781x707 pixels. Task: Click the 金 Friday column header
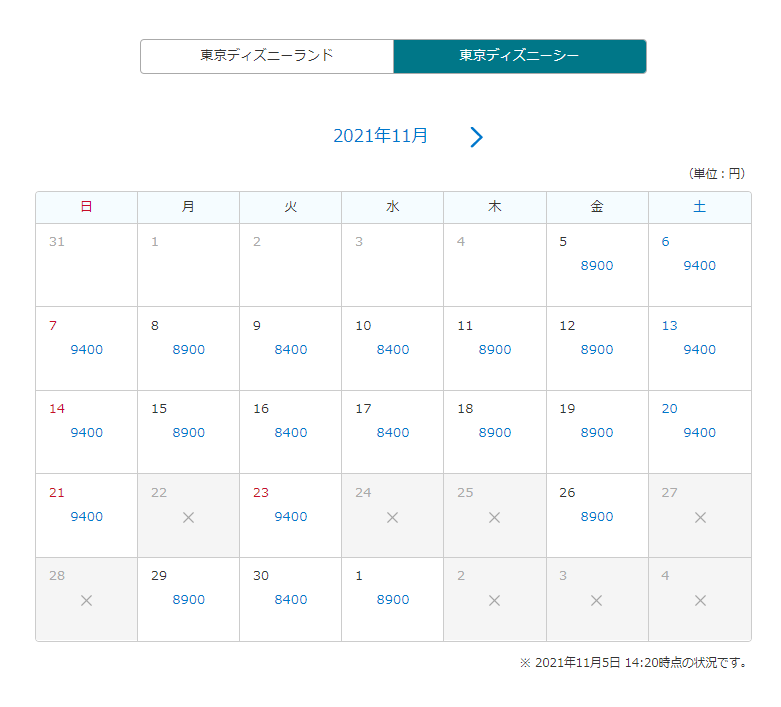pos(597,207)
